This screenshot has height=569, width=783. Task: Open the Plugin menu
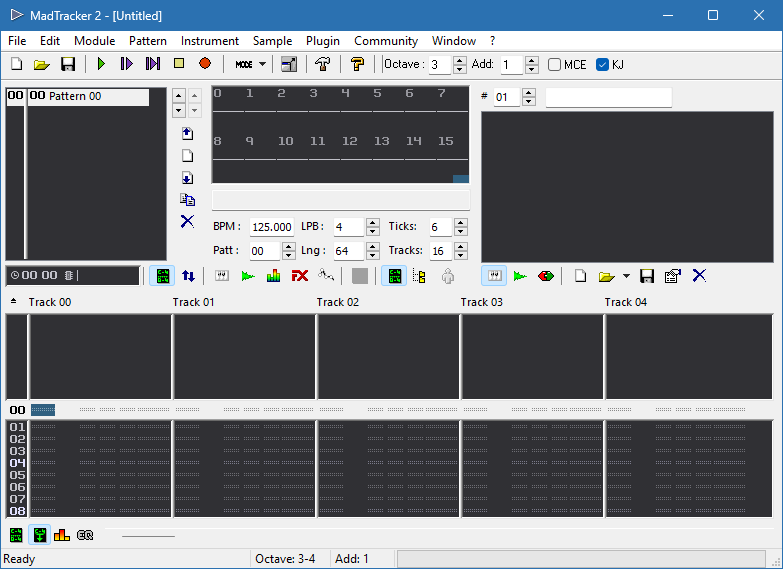(323, 40)
